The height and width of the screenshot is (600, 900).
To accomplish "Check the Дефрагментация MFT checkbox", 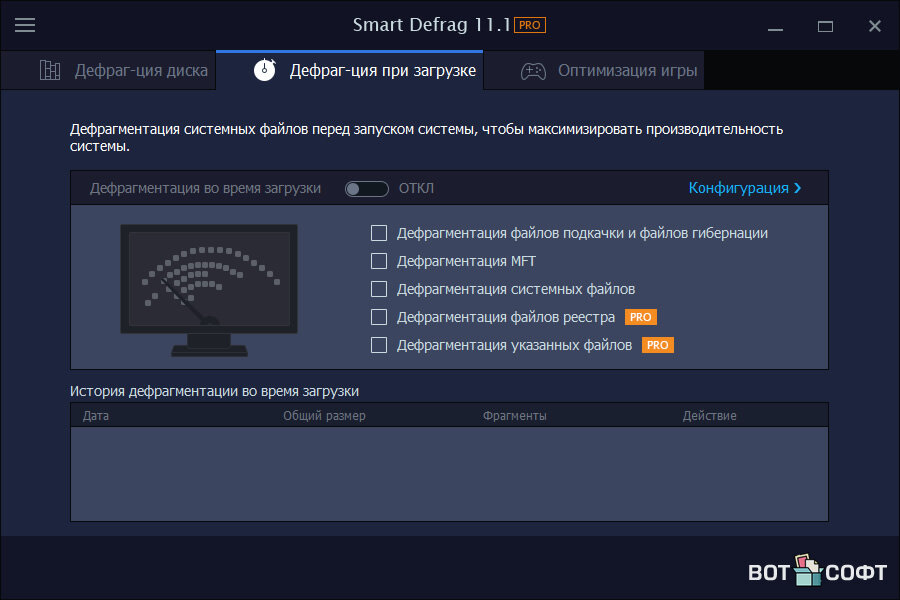I will (379, 261).
